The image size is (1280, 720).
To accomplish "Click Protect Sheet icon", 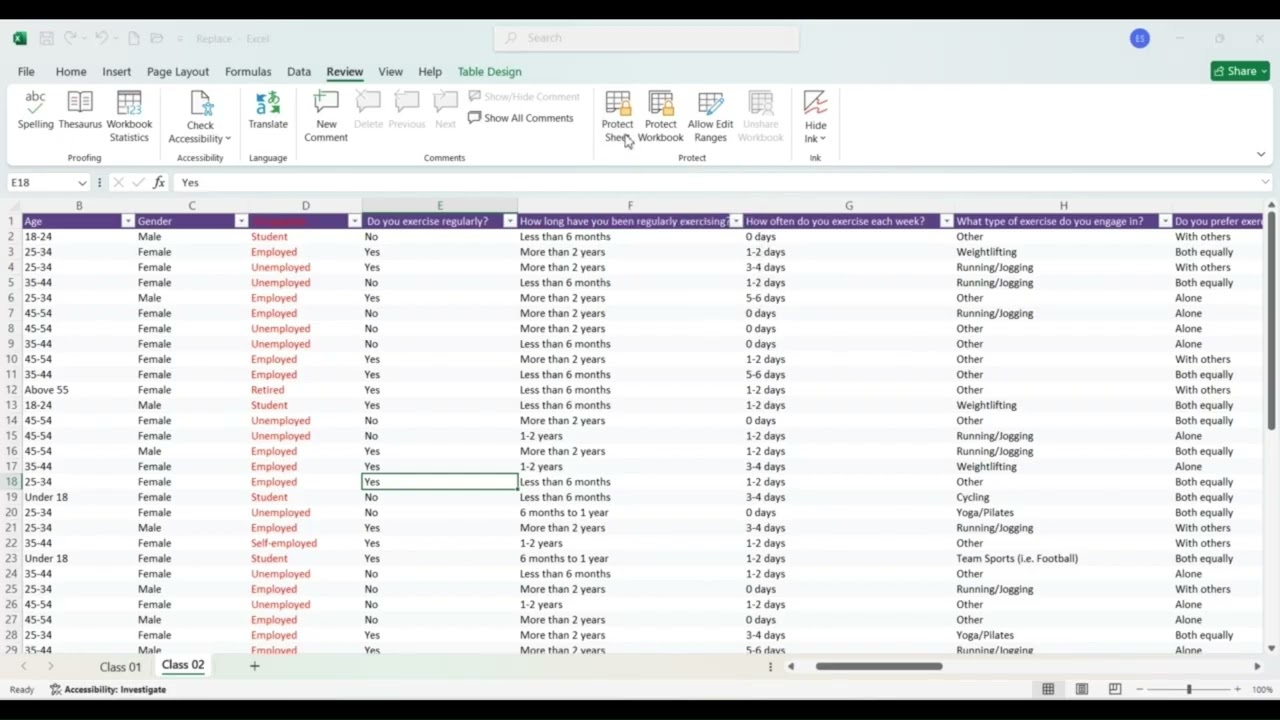I will click(x=618, y=103).
